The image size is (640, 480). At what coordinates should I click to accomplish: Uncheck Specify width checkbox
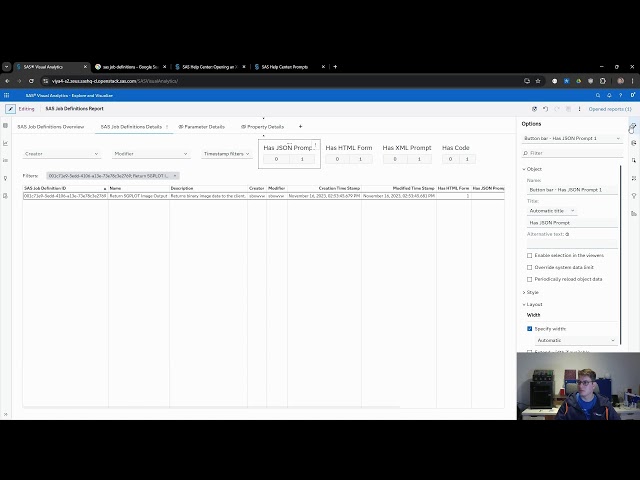pyautogui.click(x=529, y=329)
